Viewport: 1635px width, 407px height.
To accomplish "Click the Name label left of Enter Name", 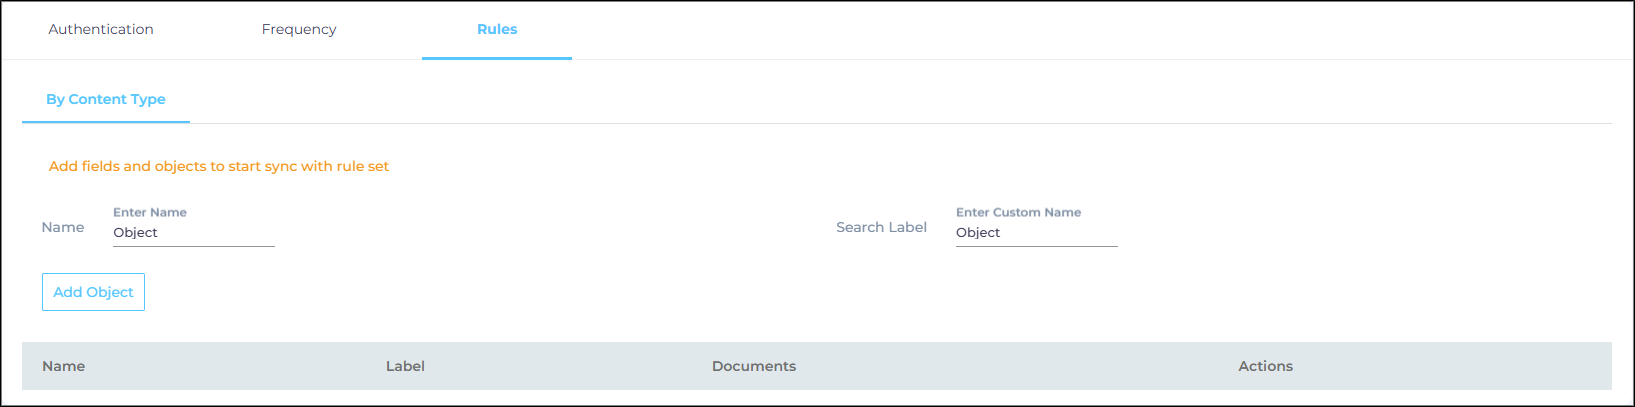I will point(63,227).
